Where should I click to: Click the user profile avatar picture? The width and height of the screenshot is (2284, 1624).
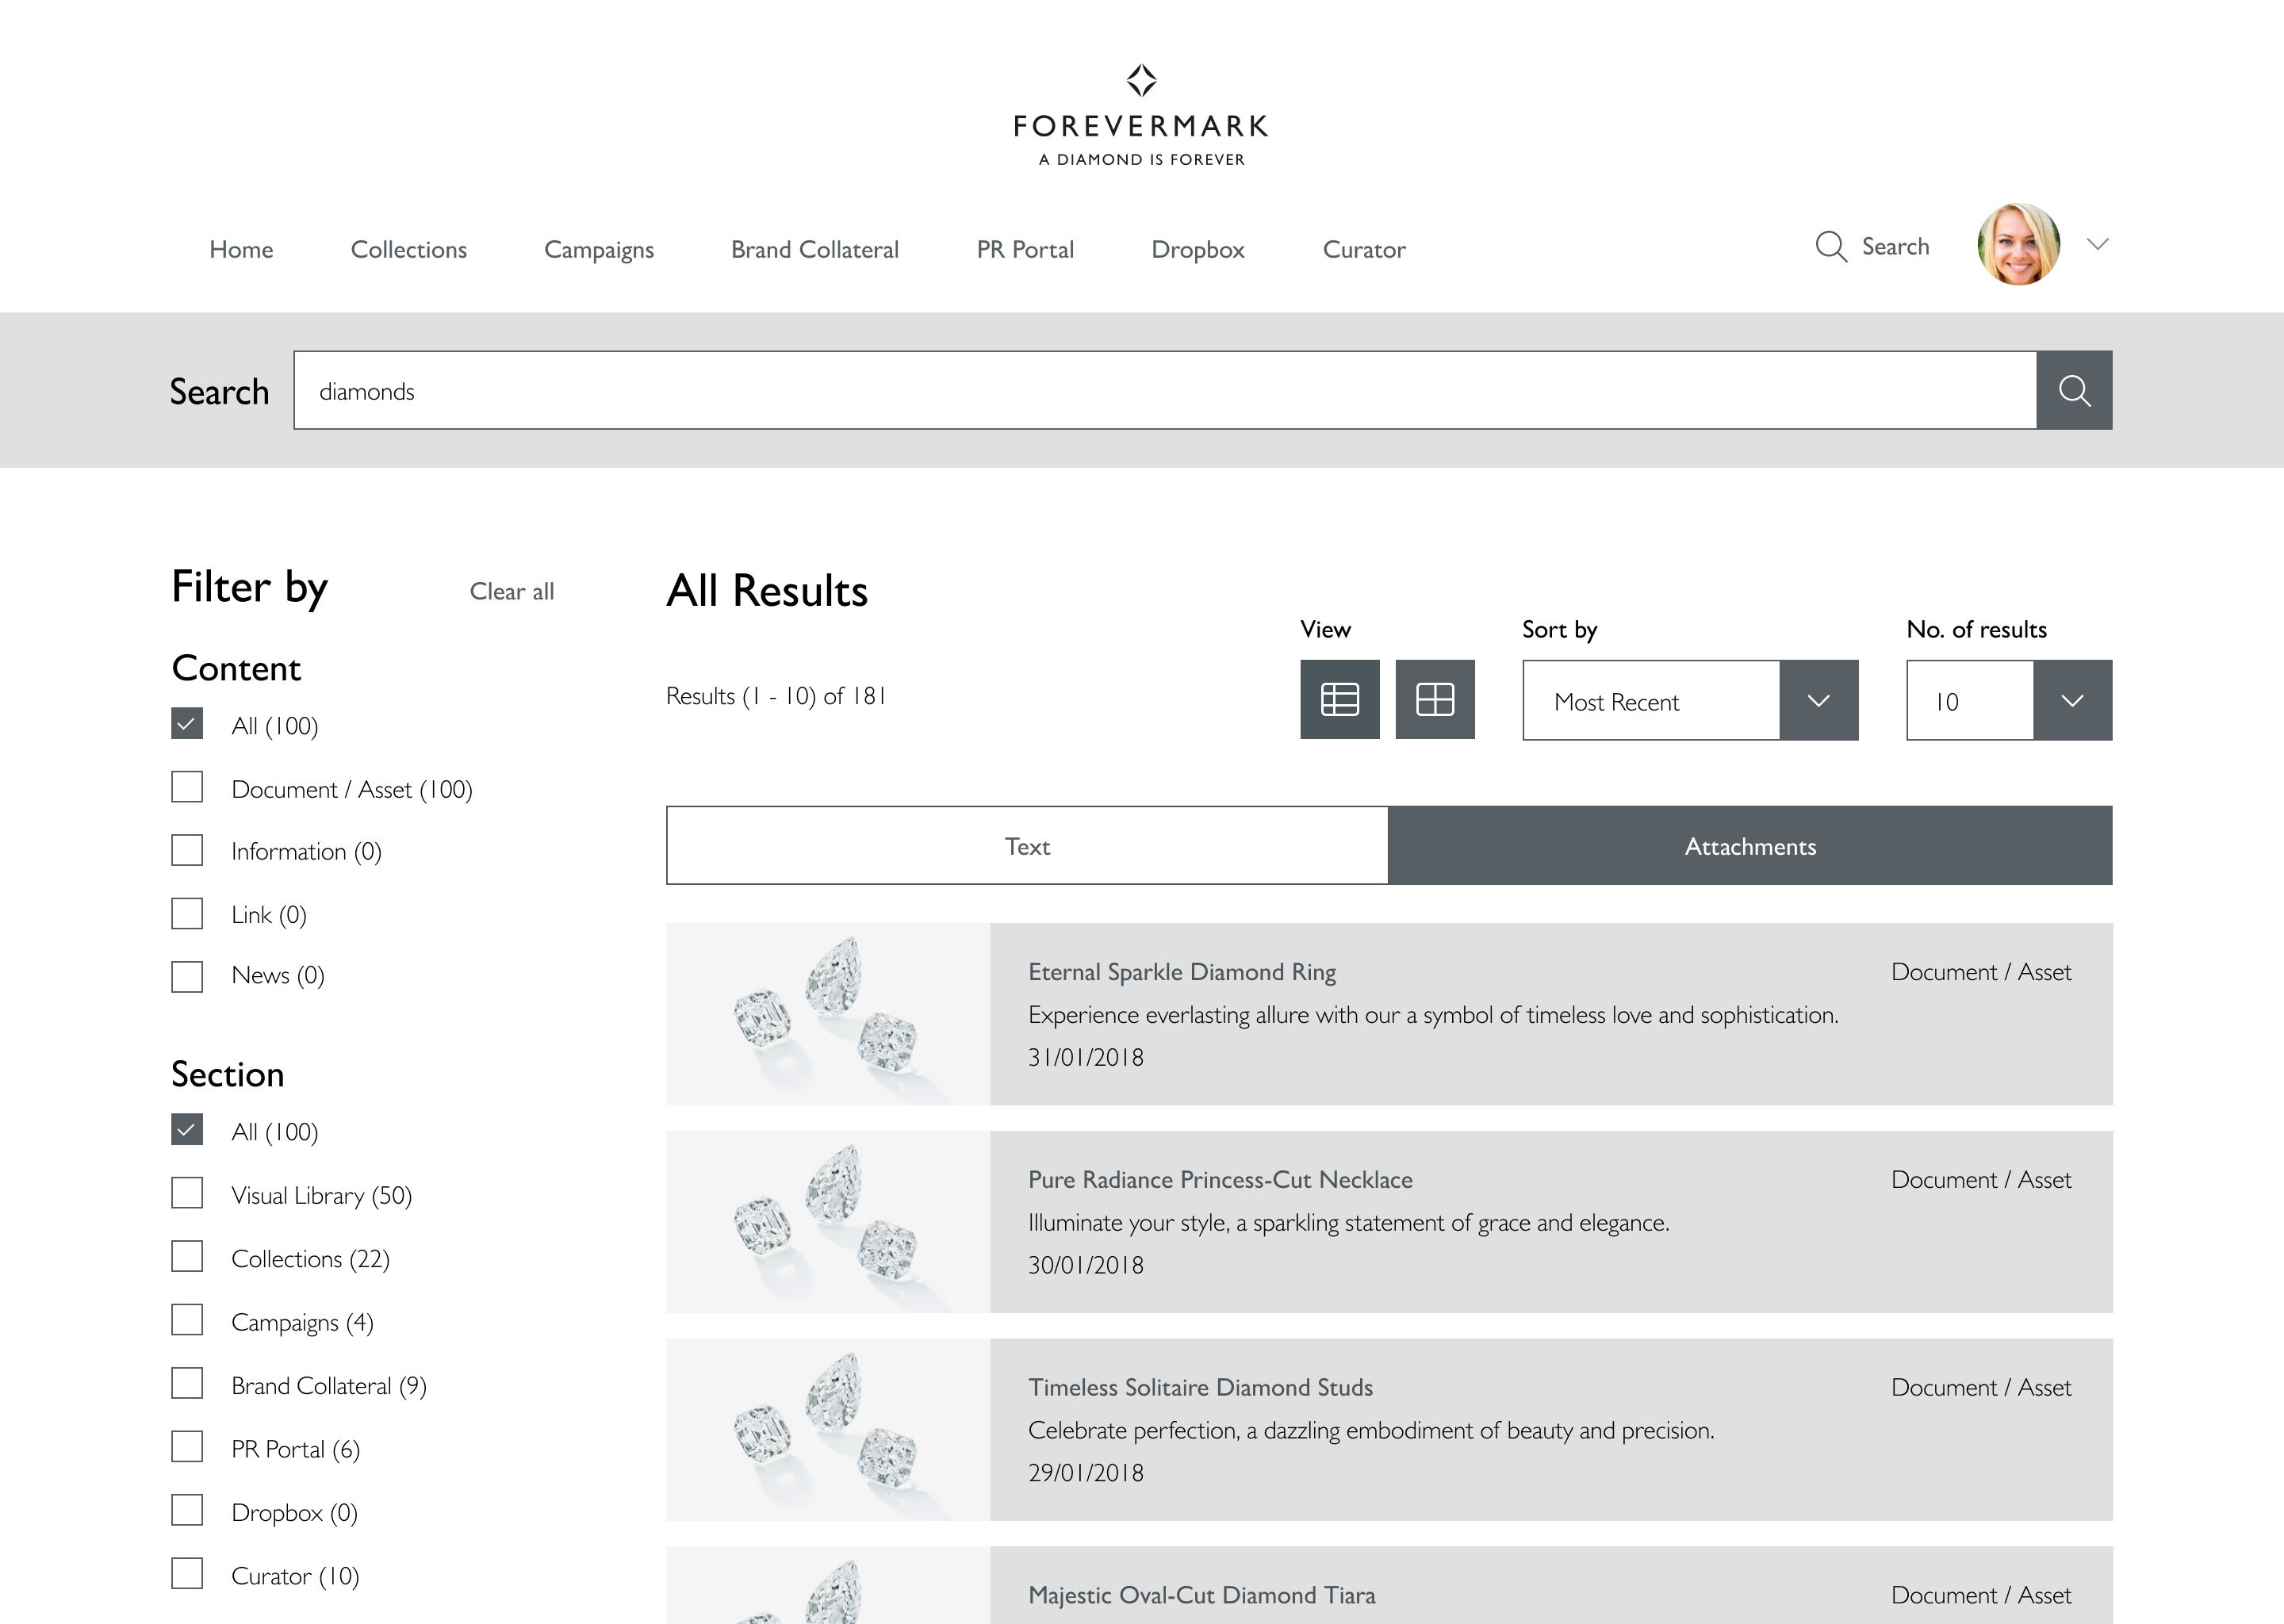2019,244
